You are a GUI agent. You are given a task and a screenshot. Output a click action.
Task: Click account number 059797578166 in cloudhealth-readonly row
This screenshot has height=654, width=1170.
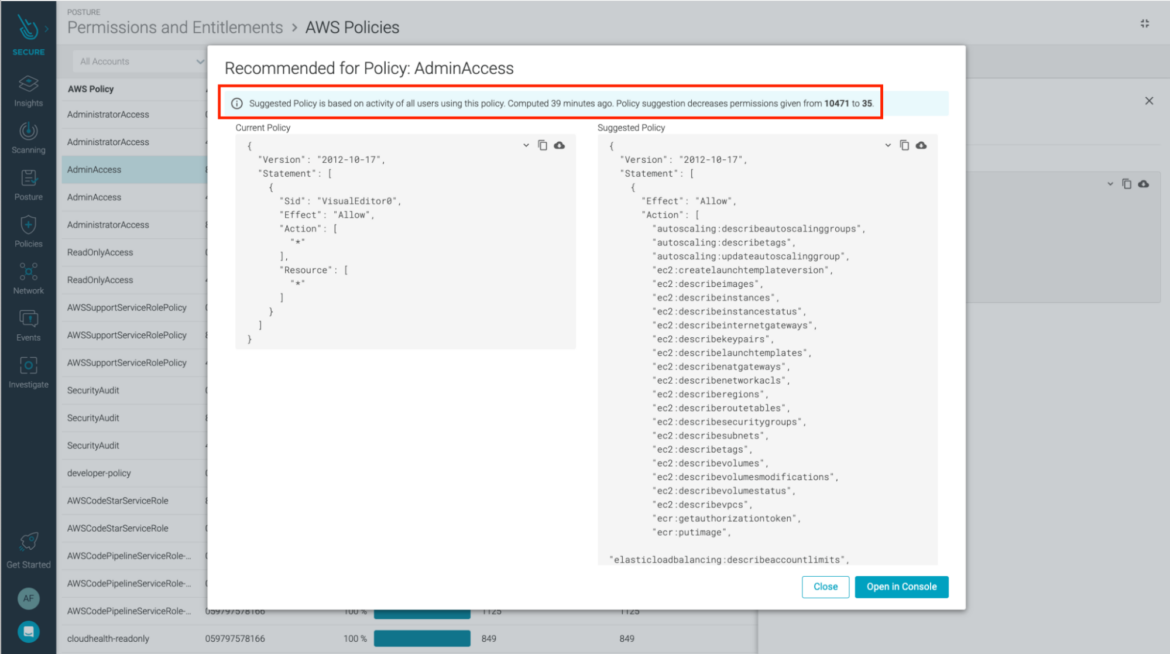click(x=235, y=639)
